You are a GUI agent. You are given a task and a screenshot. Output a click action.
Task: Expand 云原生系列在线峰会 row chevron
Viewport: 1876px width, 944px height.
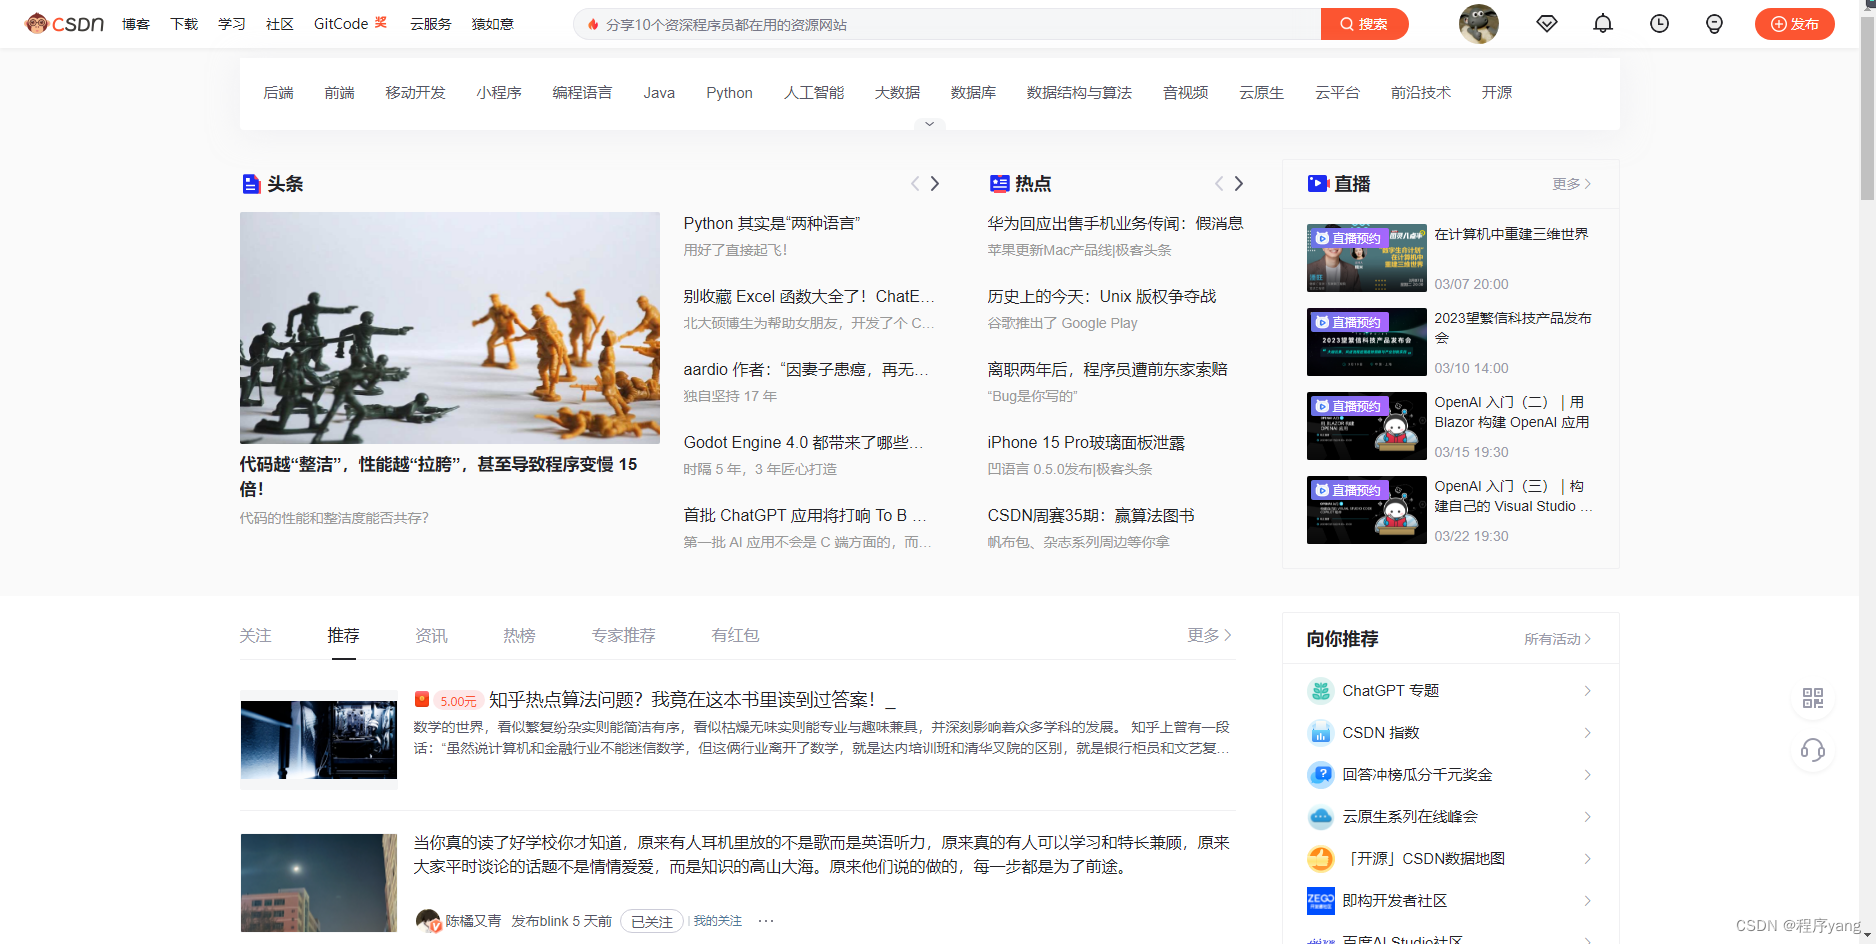(1587, 817)
